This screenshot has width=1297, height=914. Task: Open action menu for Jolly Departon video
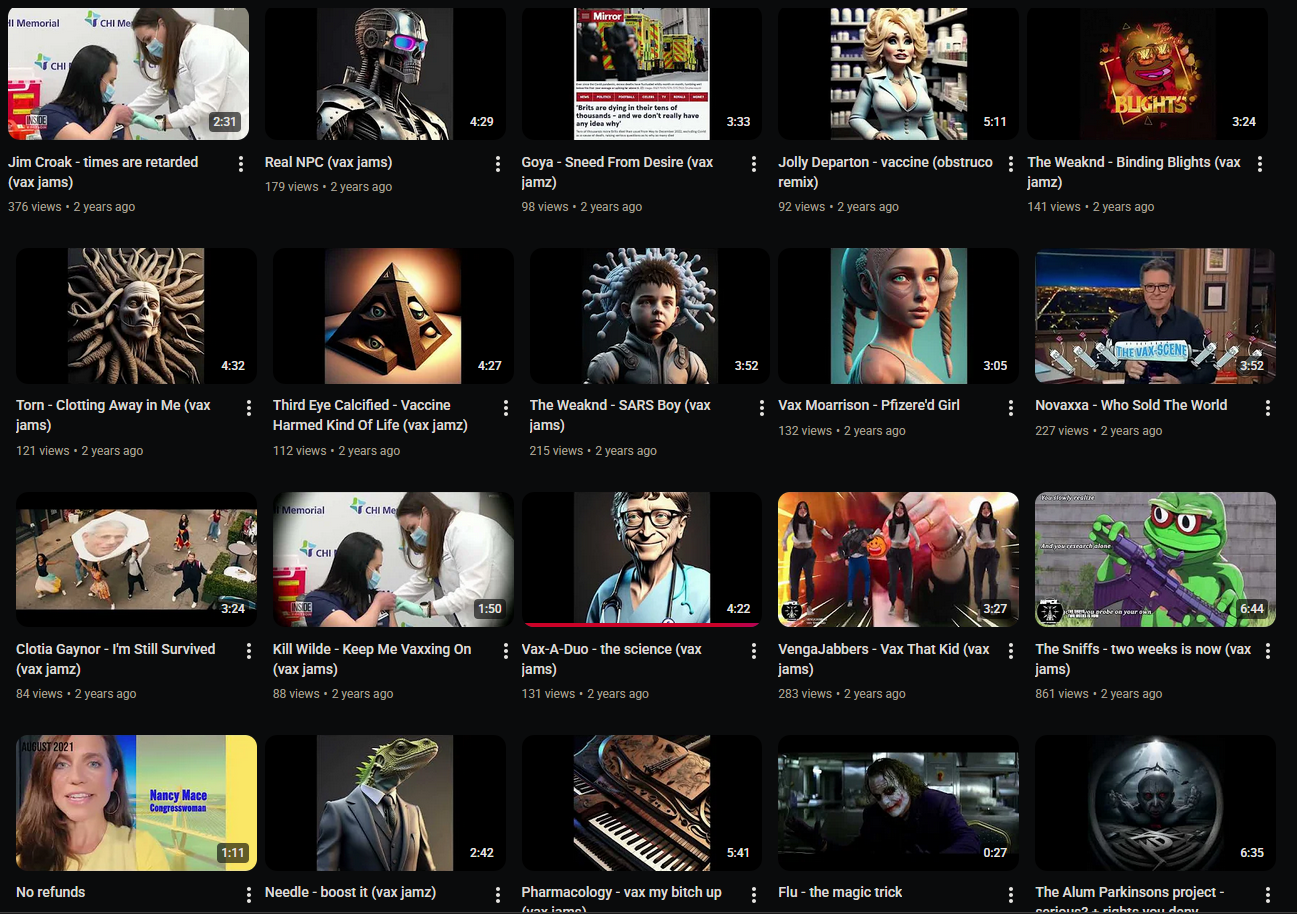(1011, 164)
